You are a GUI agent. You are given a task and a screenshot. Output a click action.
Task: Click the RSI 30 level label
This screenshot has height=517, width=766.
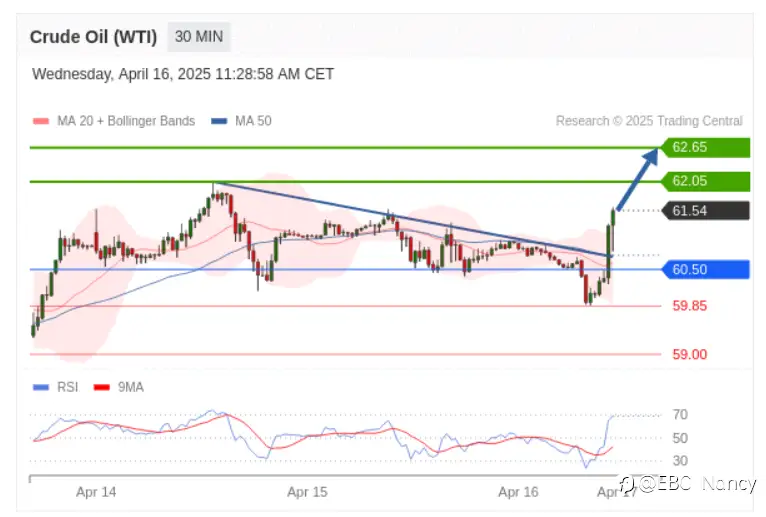point(680,461)
